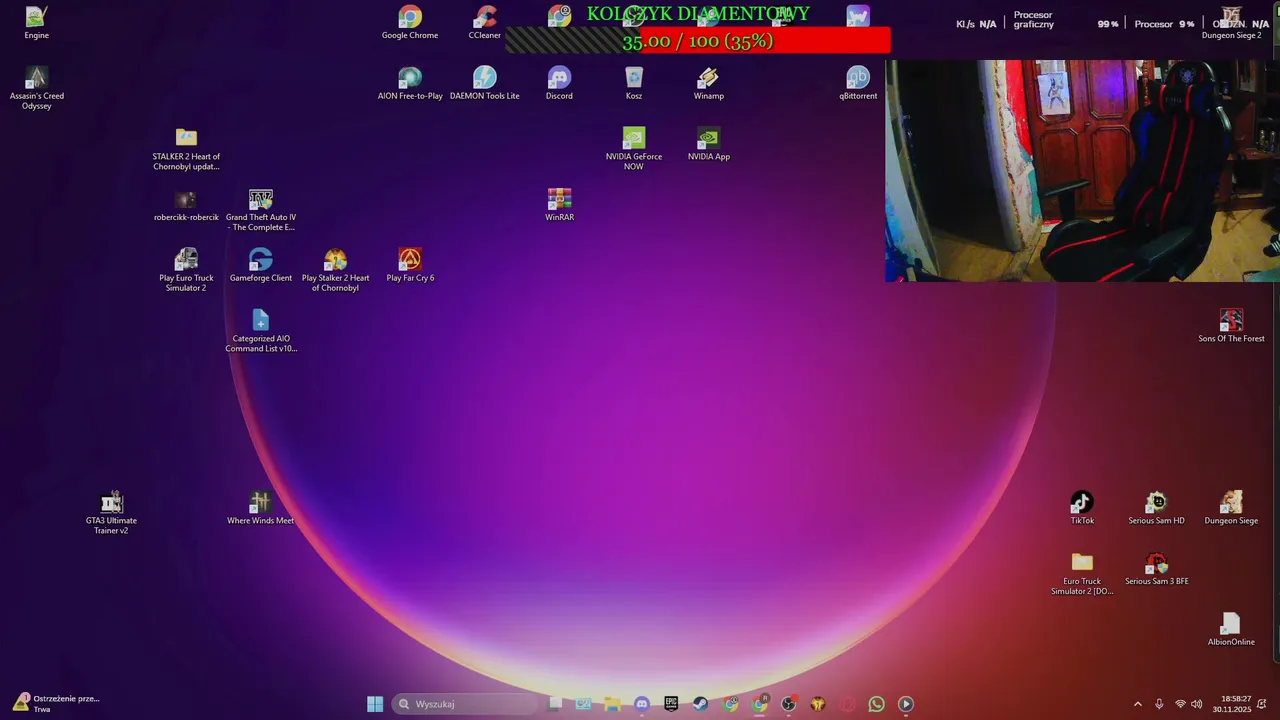The width and height of the screenshot is (1280, 720).
Task: Open the TikTok desktop shortcut
Action: point(1082,508)
